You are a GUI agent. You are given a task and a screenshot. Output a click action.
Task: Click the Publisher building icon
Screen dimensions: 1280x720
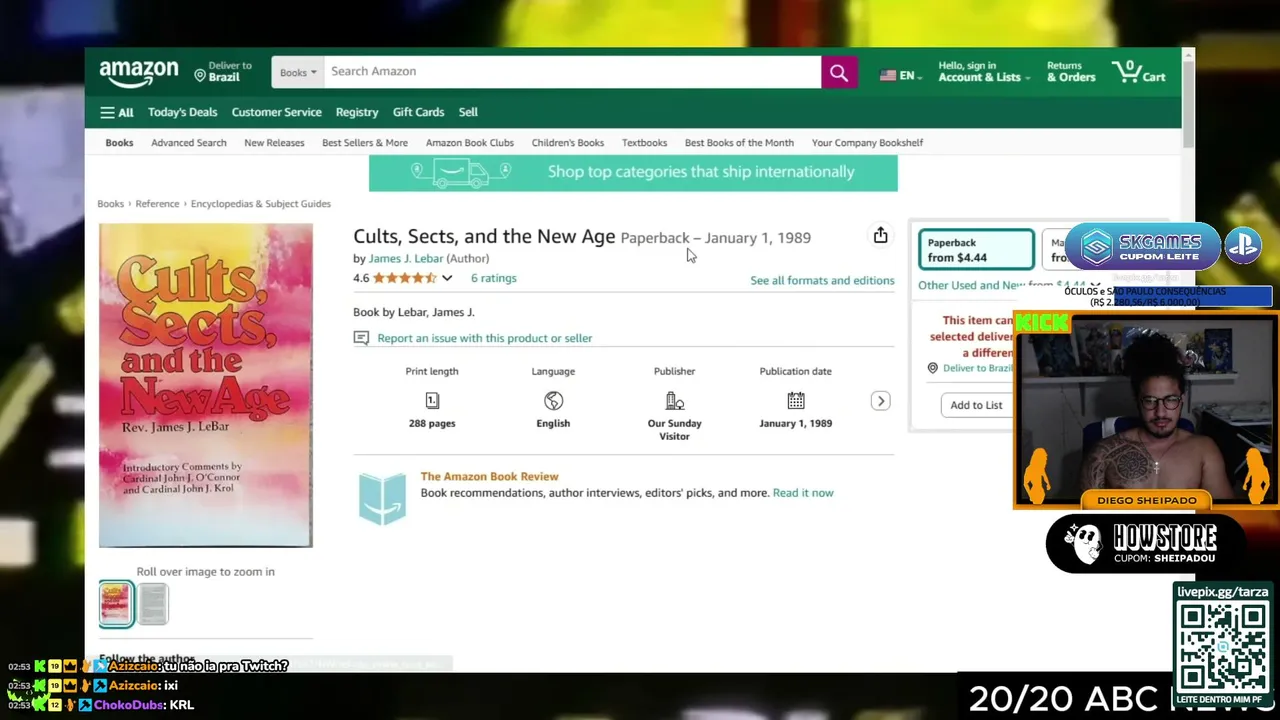(674, 401)
